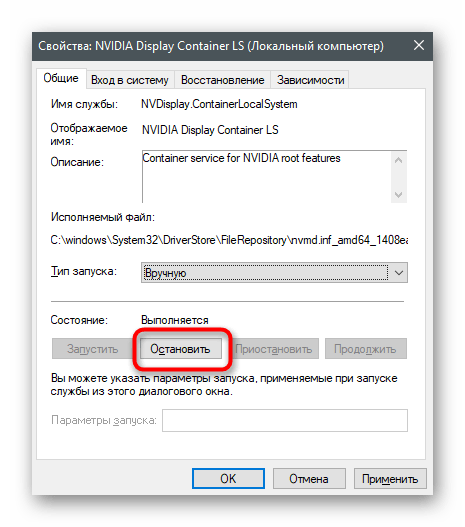Click the Параметры запуска label

tap(104, 420)
